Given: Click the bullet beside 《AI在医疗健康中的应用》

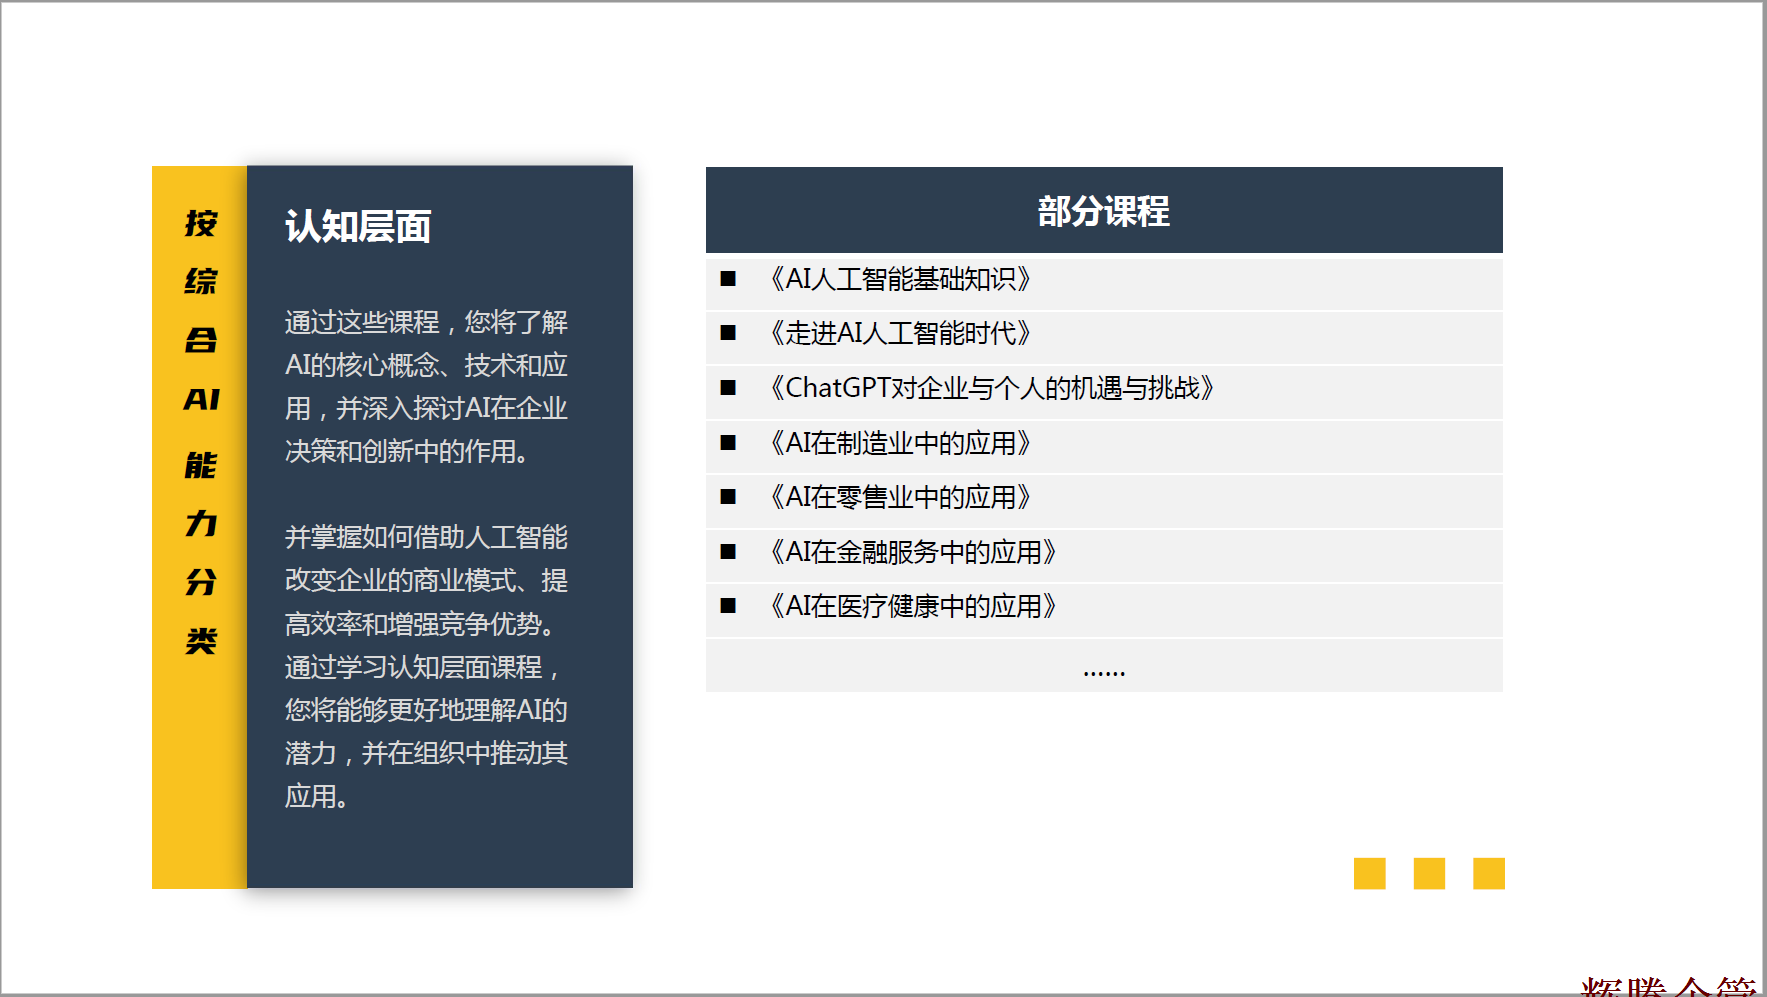Looking at the screenshot, I should (x=728, y=606).
